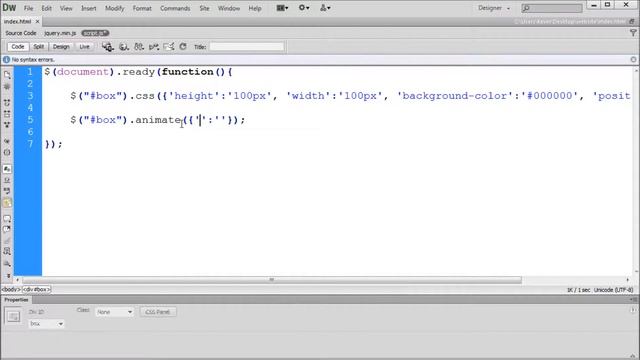The height and width of the screenshot is (360, 640).
Task: Expand coding toolbar overflow arrow
Action: click(x=8, y=276)
